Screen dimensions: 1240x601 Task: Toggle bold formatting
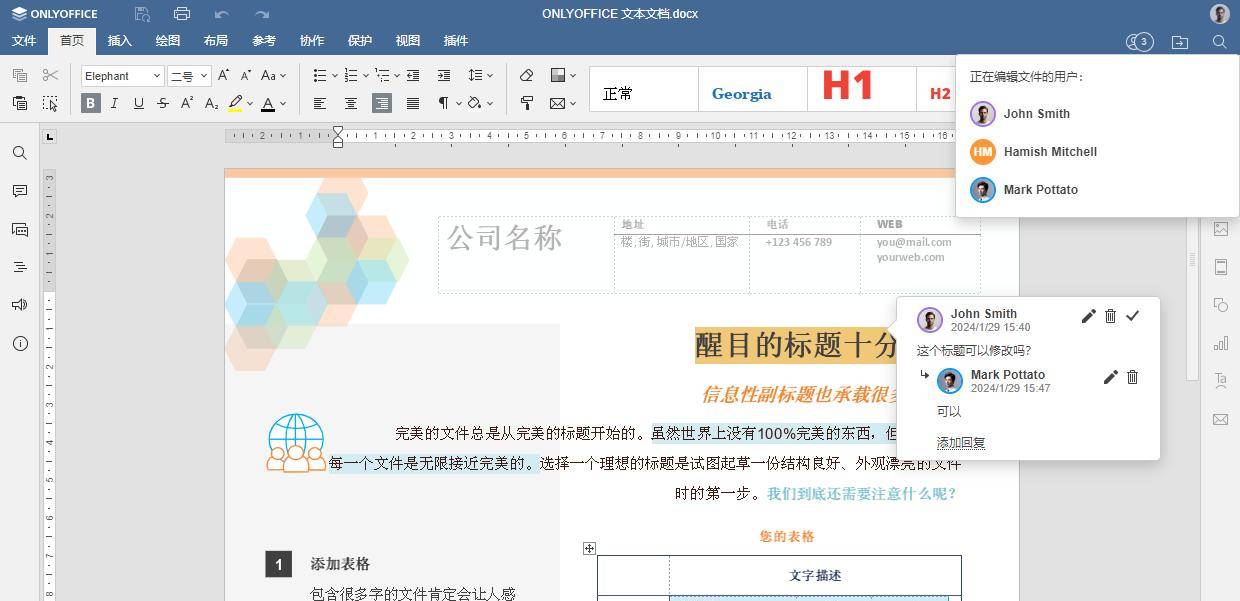pyautogui.click(x=90, y=103)
